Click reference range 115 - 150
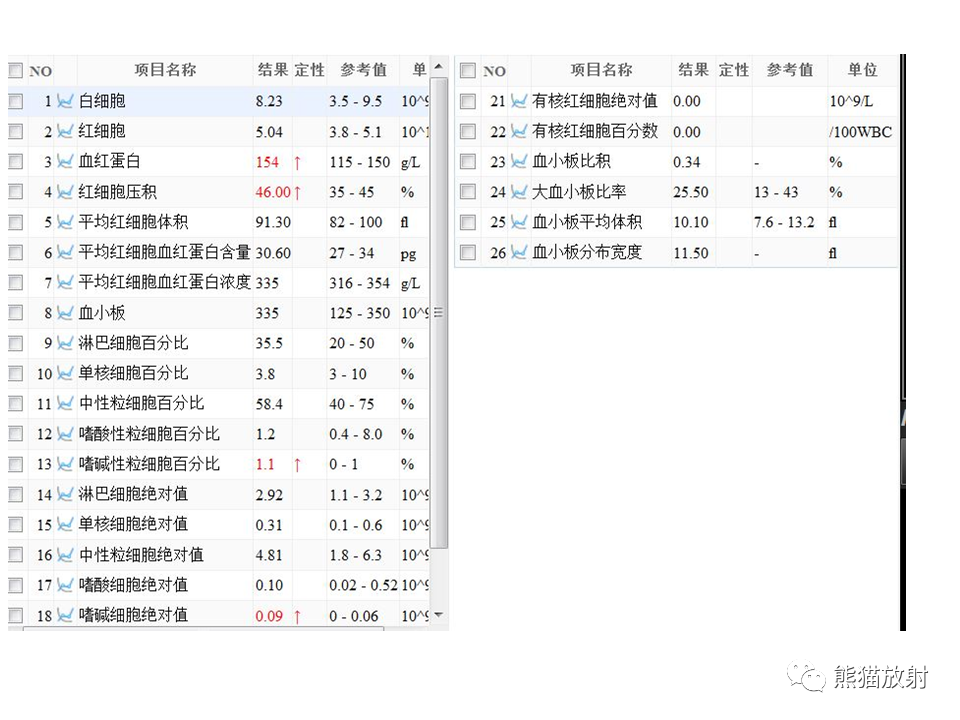Image resolution: width=960 pixels, height=720 pixels. coord(359,162)
